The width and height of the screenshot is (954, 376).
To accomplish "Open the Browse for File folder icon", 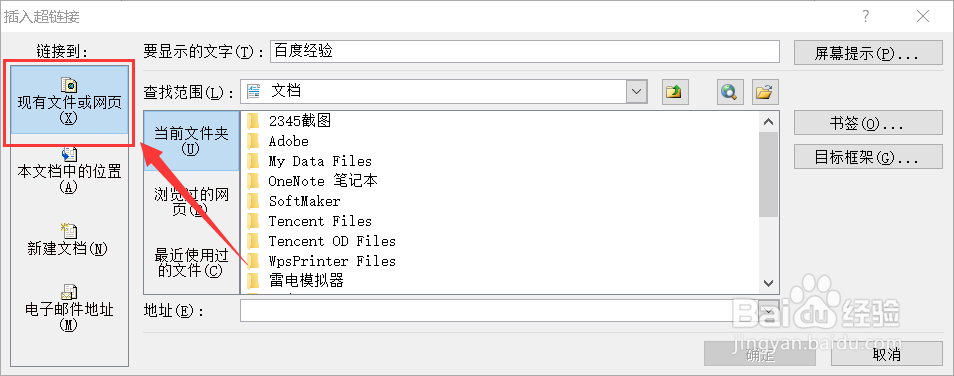I will coord(765,92).
